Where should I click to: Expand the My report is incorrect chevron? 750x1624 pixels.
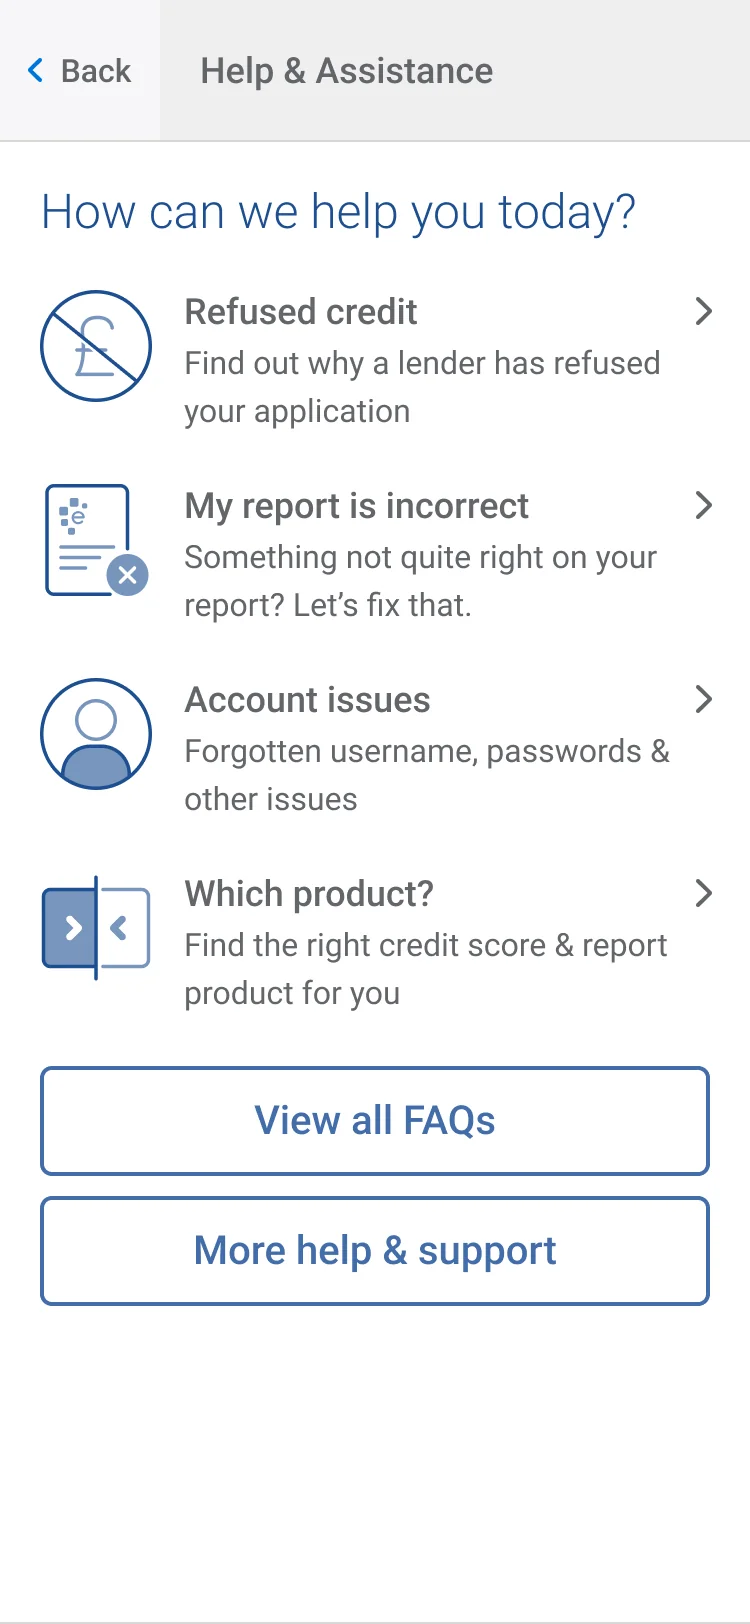[x=703, y=506]
